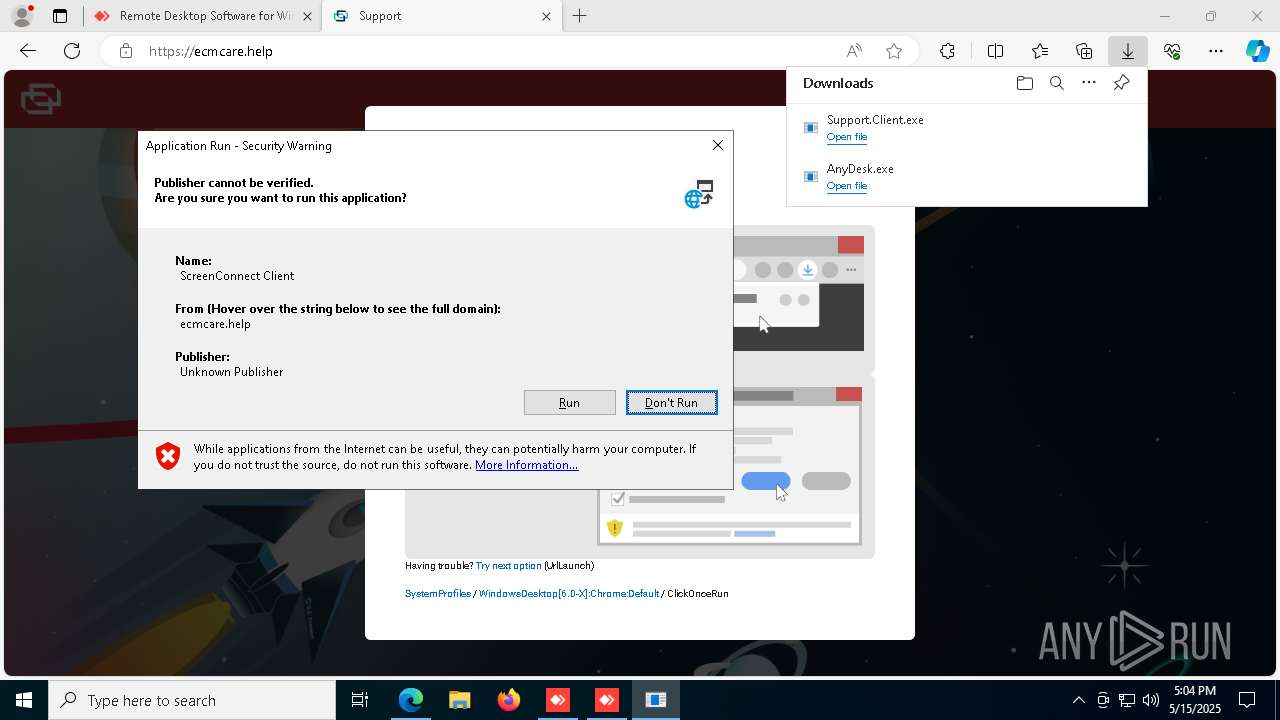
Task: Add this page to favorites star
Action: [x=894, y=51]
